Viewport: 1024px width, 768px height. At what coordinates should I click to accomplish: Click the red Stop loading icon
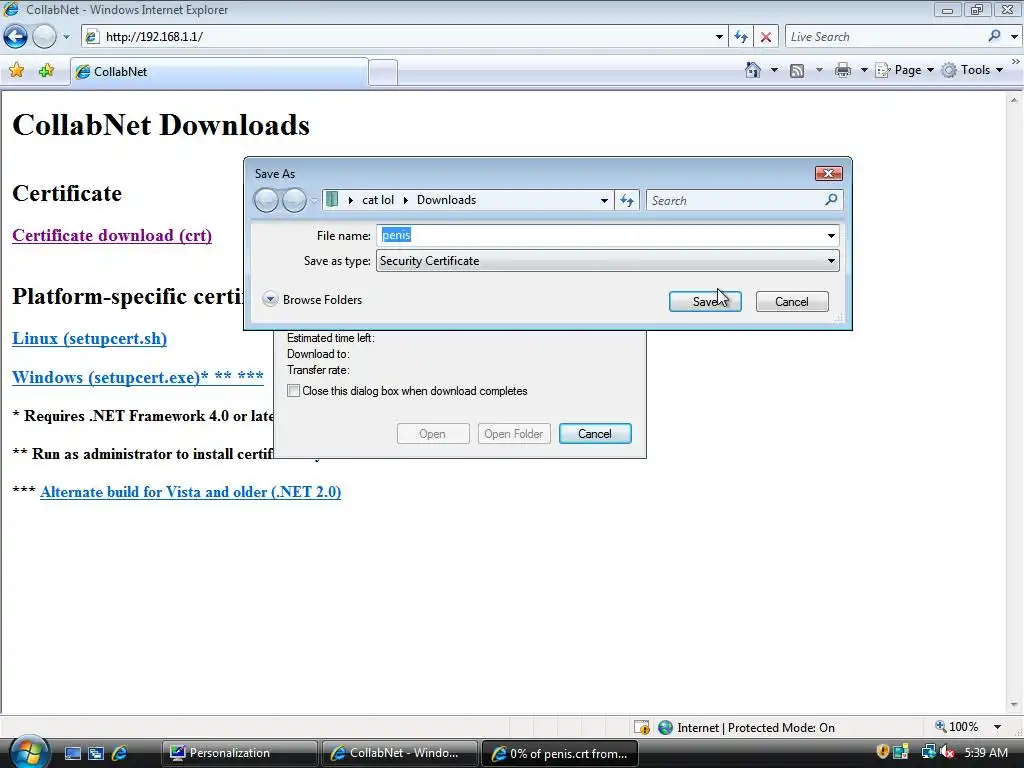[766, 37]
